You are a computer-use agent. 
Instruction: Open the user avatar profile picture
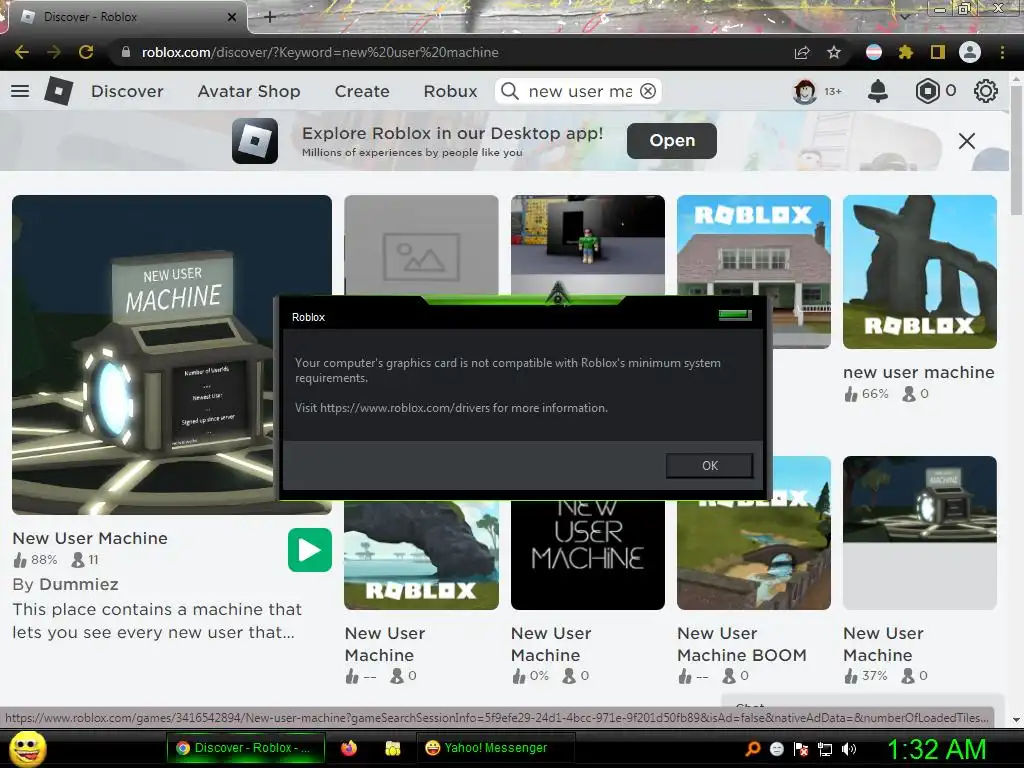pyautogui.click(x=805, y=91)
